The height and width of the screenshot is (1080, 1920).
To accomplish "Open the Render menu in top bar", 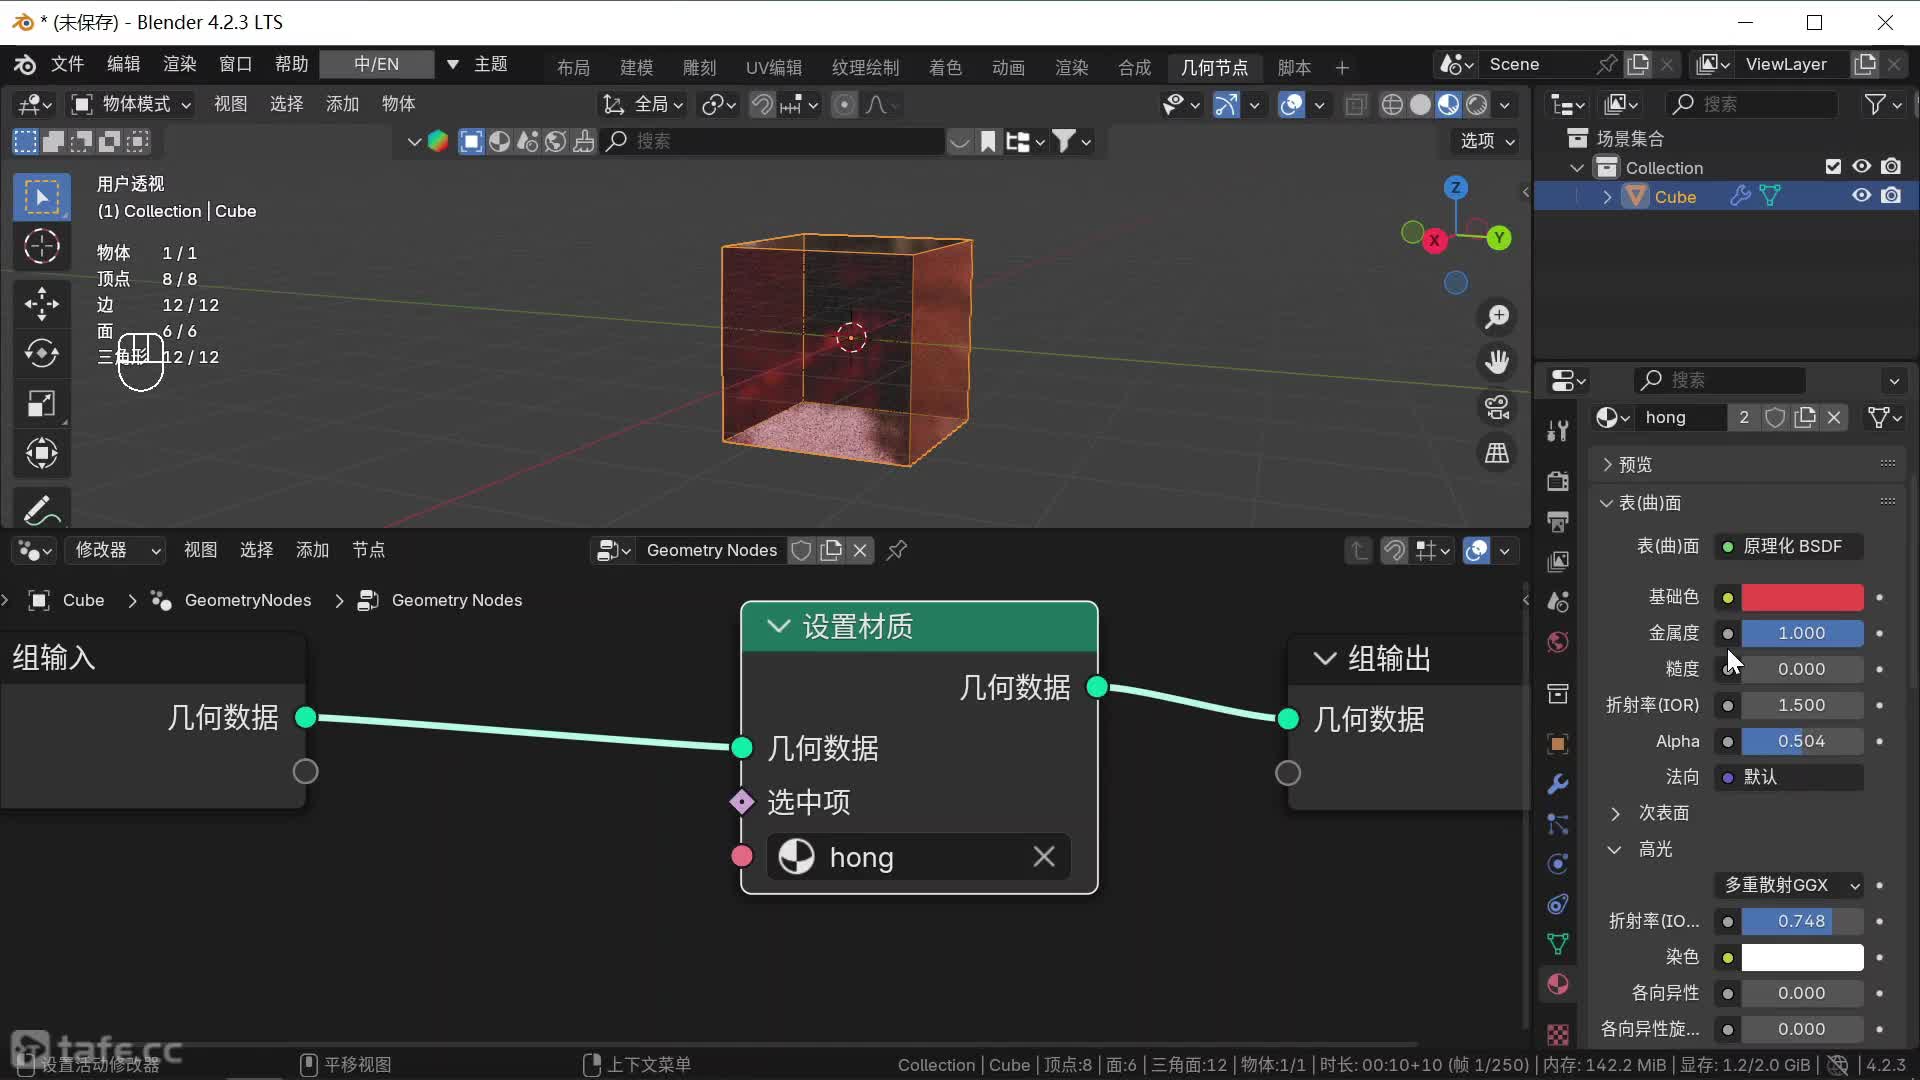I will pyautogui.click(x=180, y=64).
